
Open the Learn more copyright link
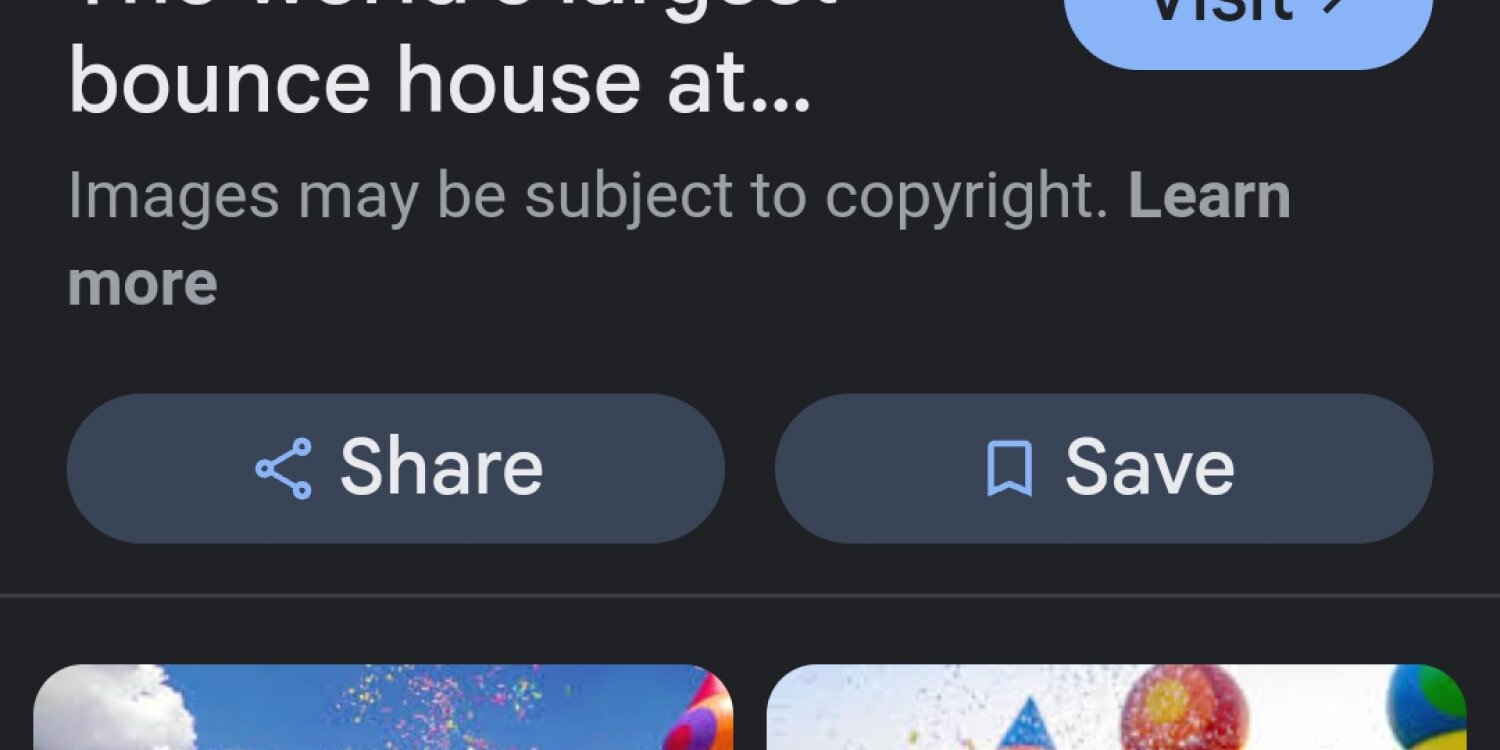coord(680,240)
